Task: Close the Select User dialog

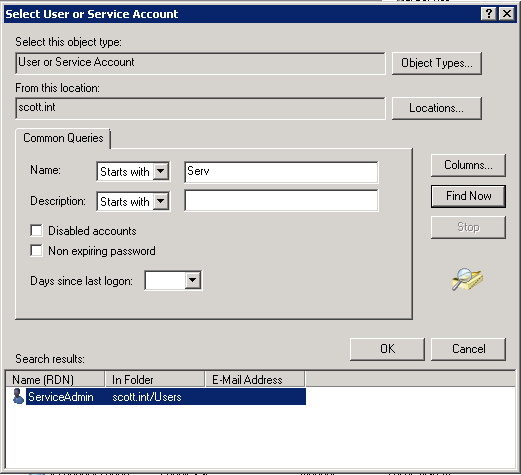Action: click(507, 14)
